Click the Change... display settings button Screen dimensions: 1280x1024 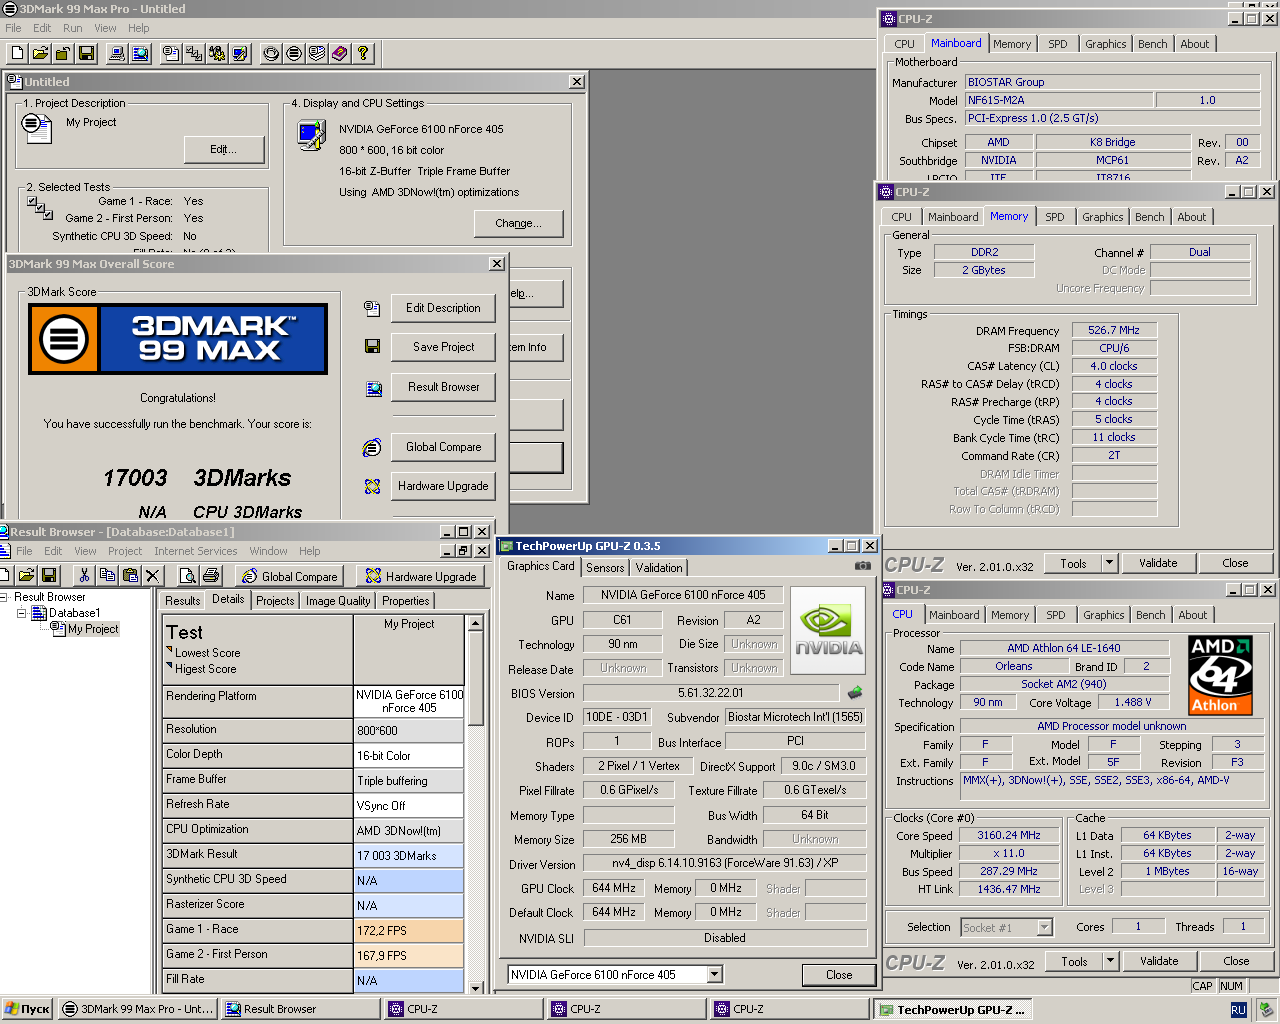point(518,223)
